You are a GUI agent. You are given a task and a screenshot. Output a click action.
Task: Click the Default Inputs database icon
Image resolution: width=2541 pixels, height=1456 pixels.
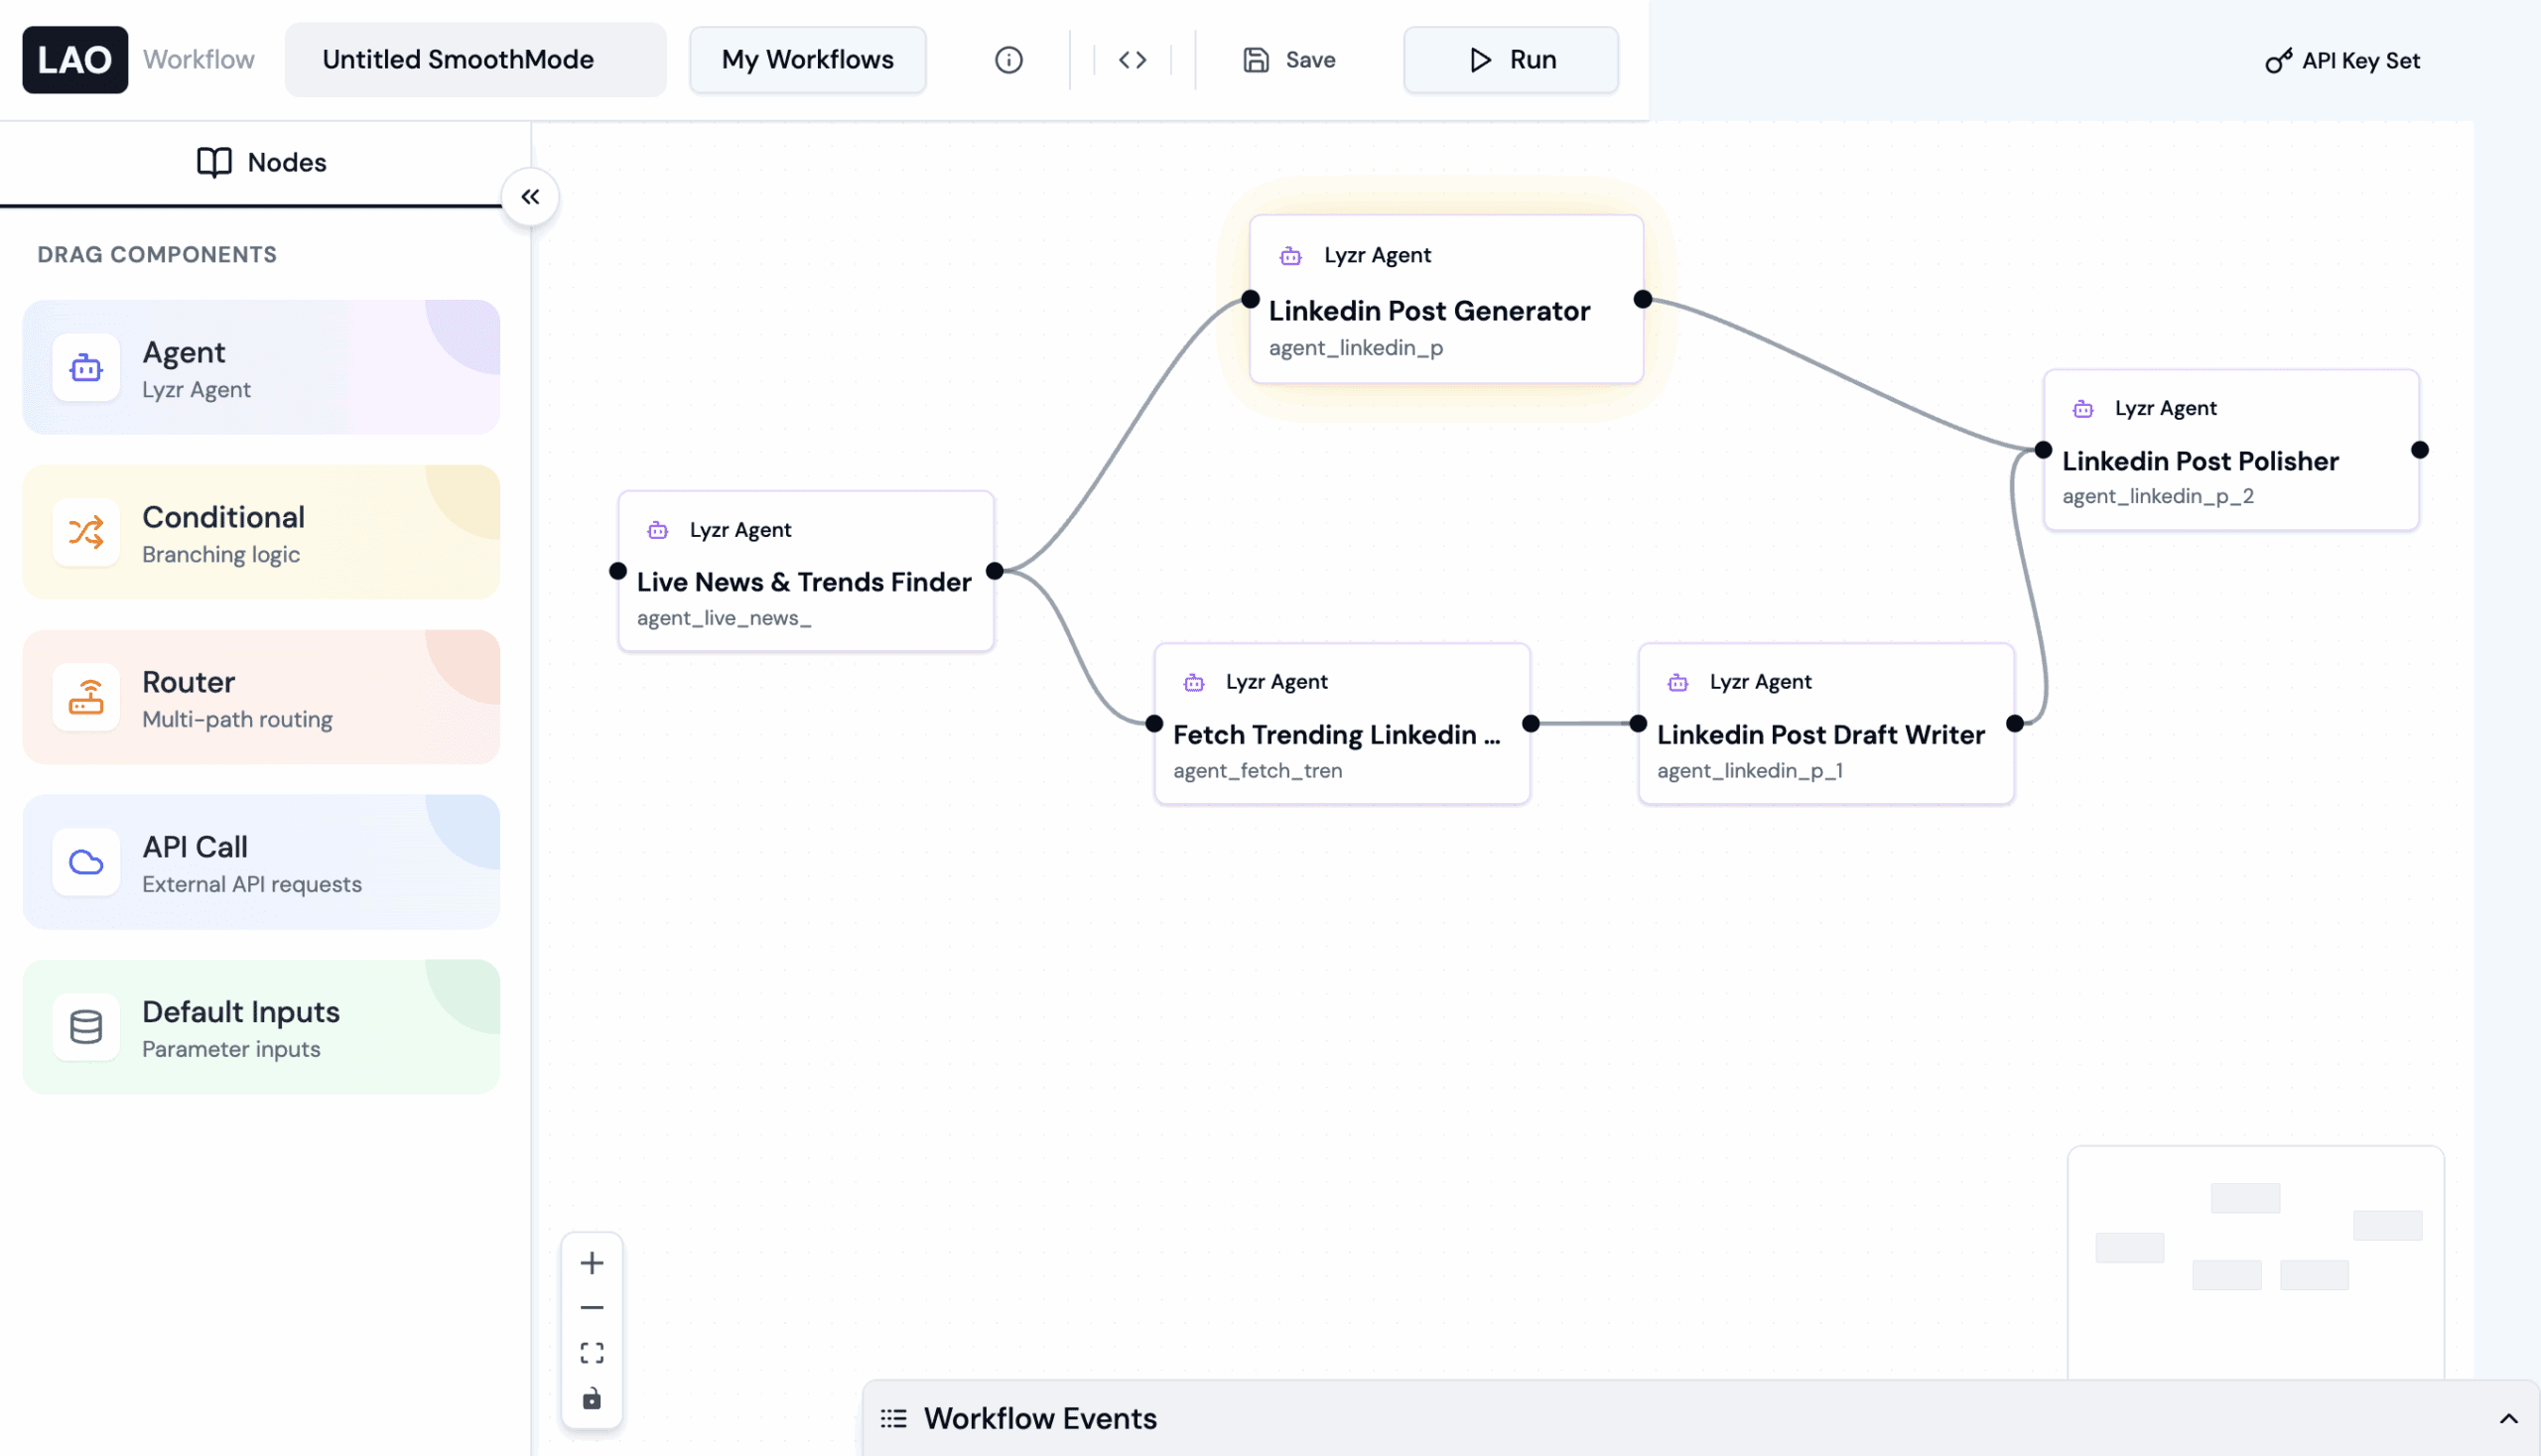86,1027
